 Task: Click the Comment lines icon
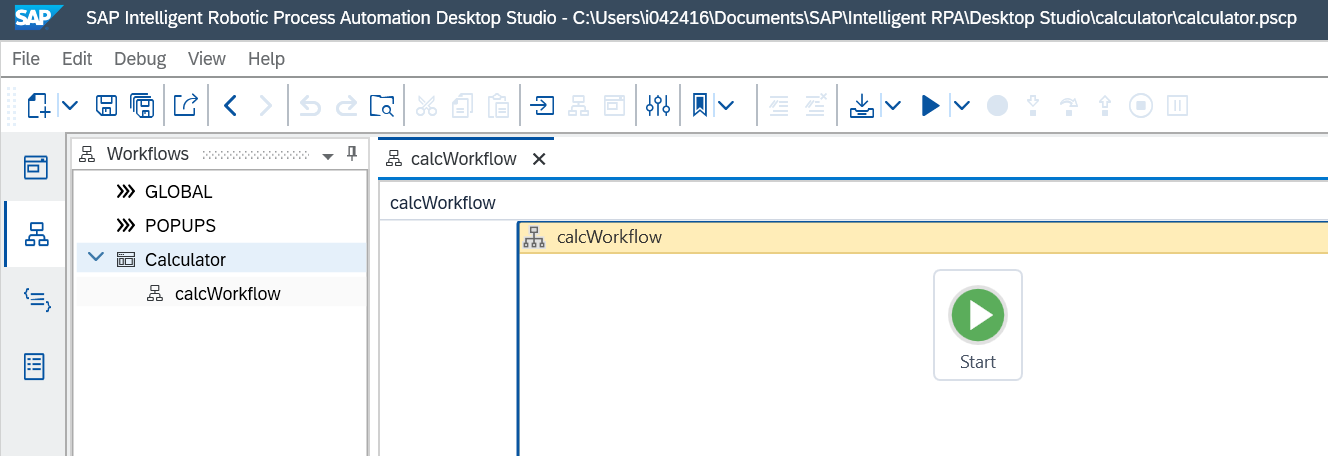click(780, 105)
